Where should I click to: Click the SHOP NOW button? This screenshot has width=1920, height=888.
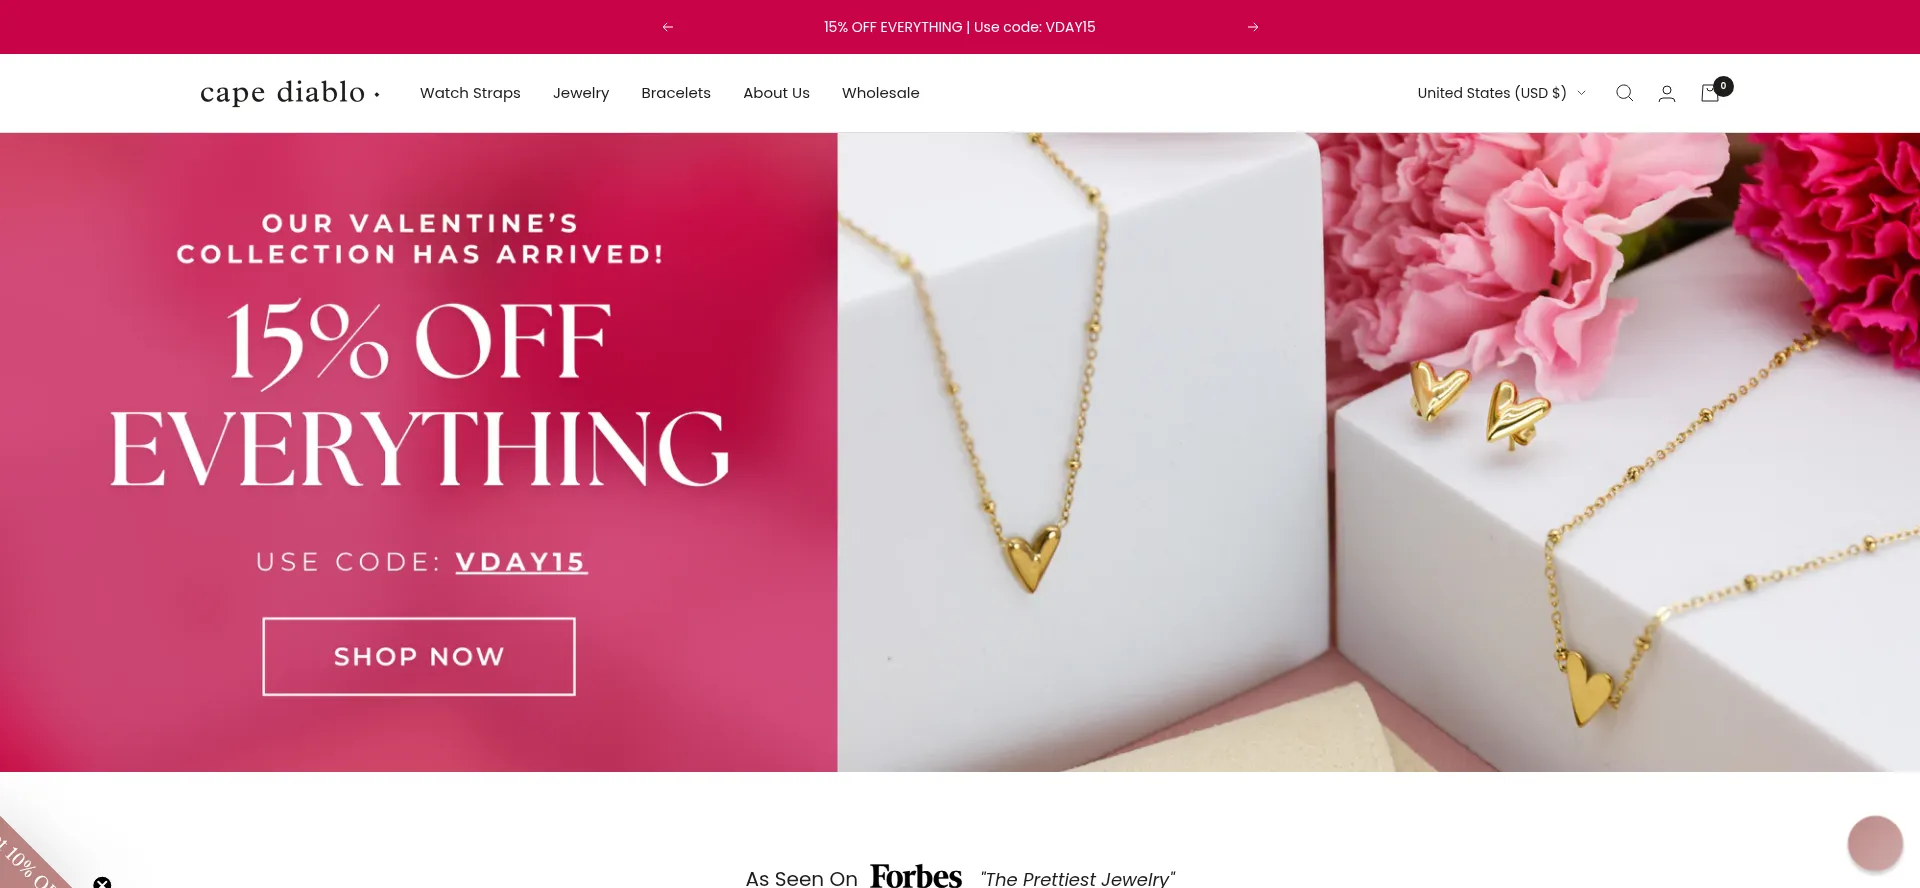[x=419, y=656]
